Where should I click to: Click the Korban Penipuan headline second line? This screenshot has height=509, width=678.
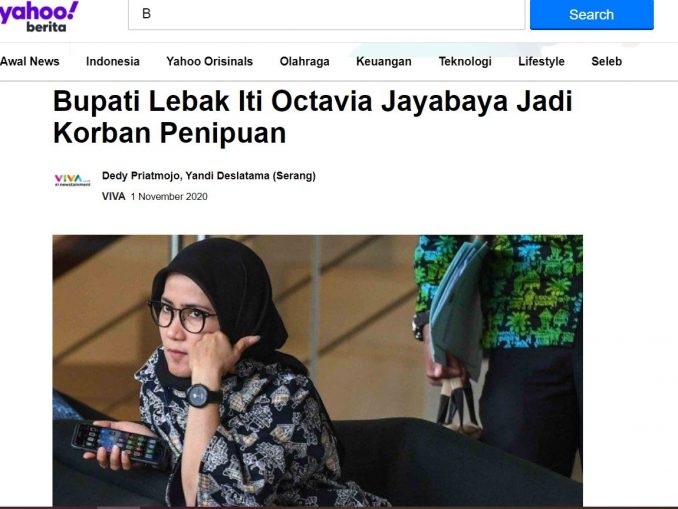(170, 133)
